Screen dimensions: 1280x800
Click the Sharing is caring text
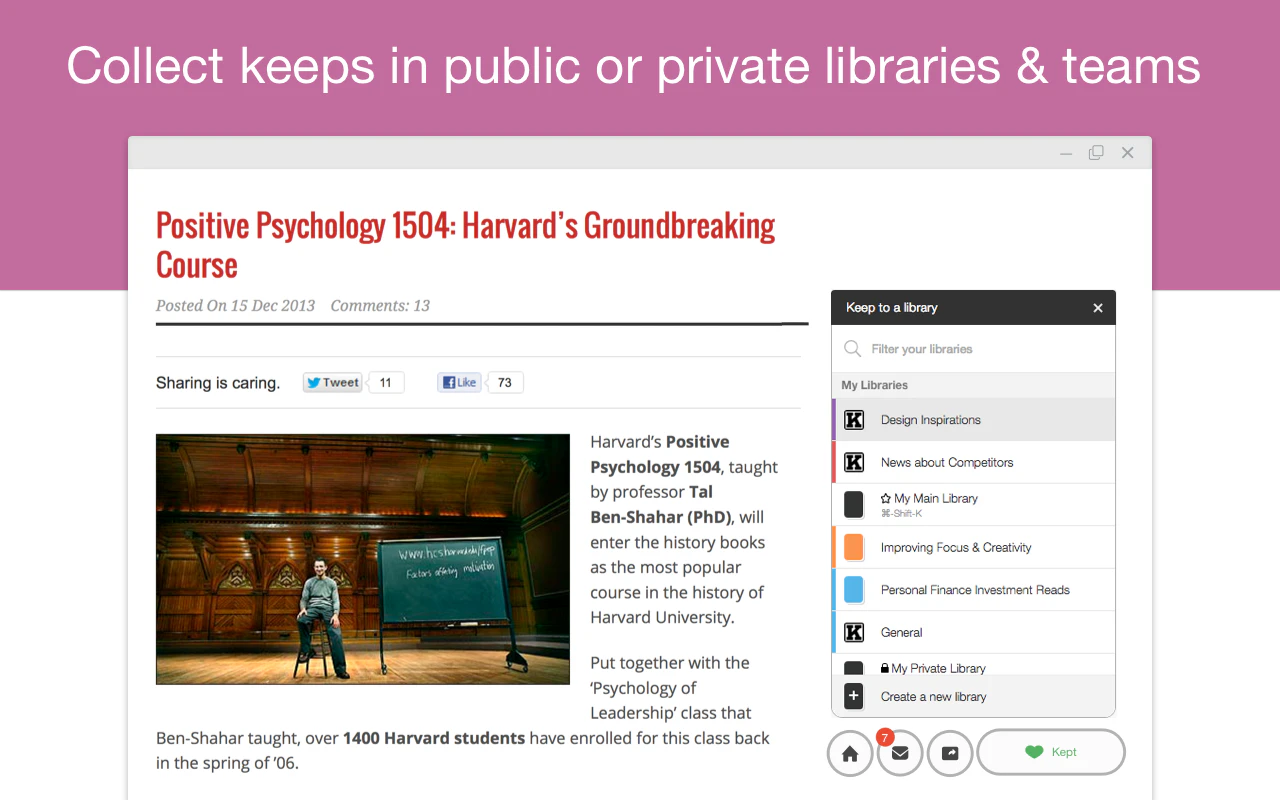point(218,383)
